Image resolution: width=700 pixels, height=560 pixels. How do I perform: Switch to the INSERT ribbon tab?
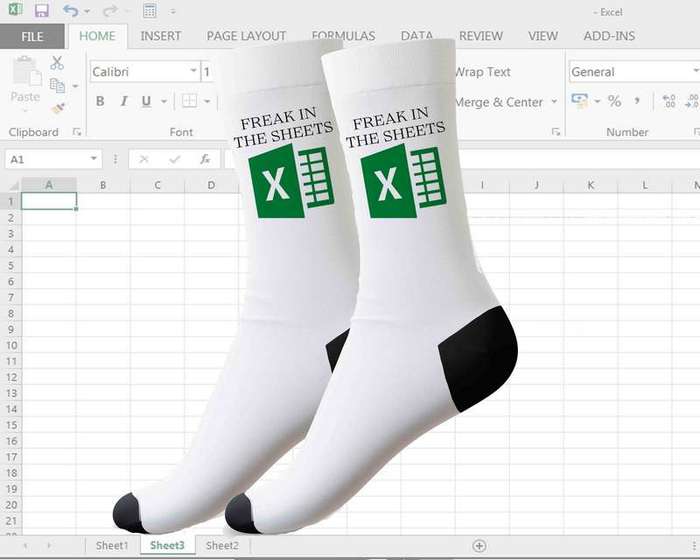(161, 36)
